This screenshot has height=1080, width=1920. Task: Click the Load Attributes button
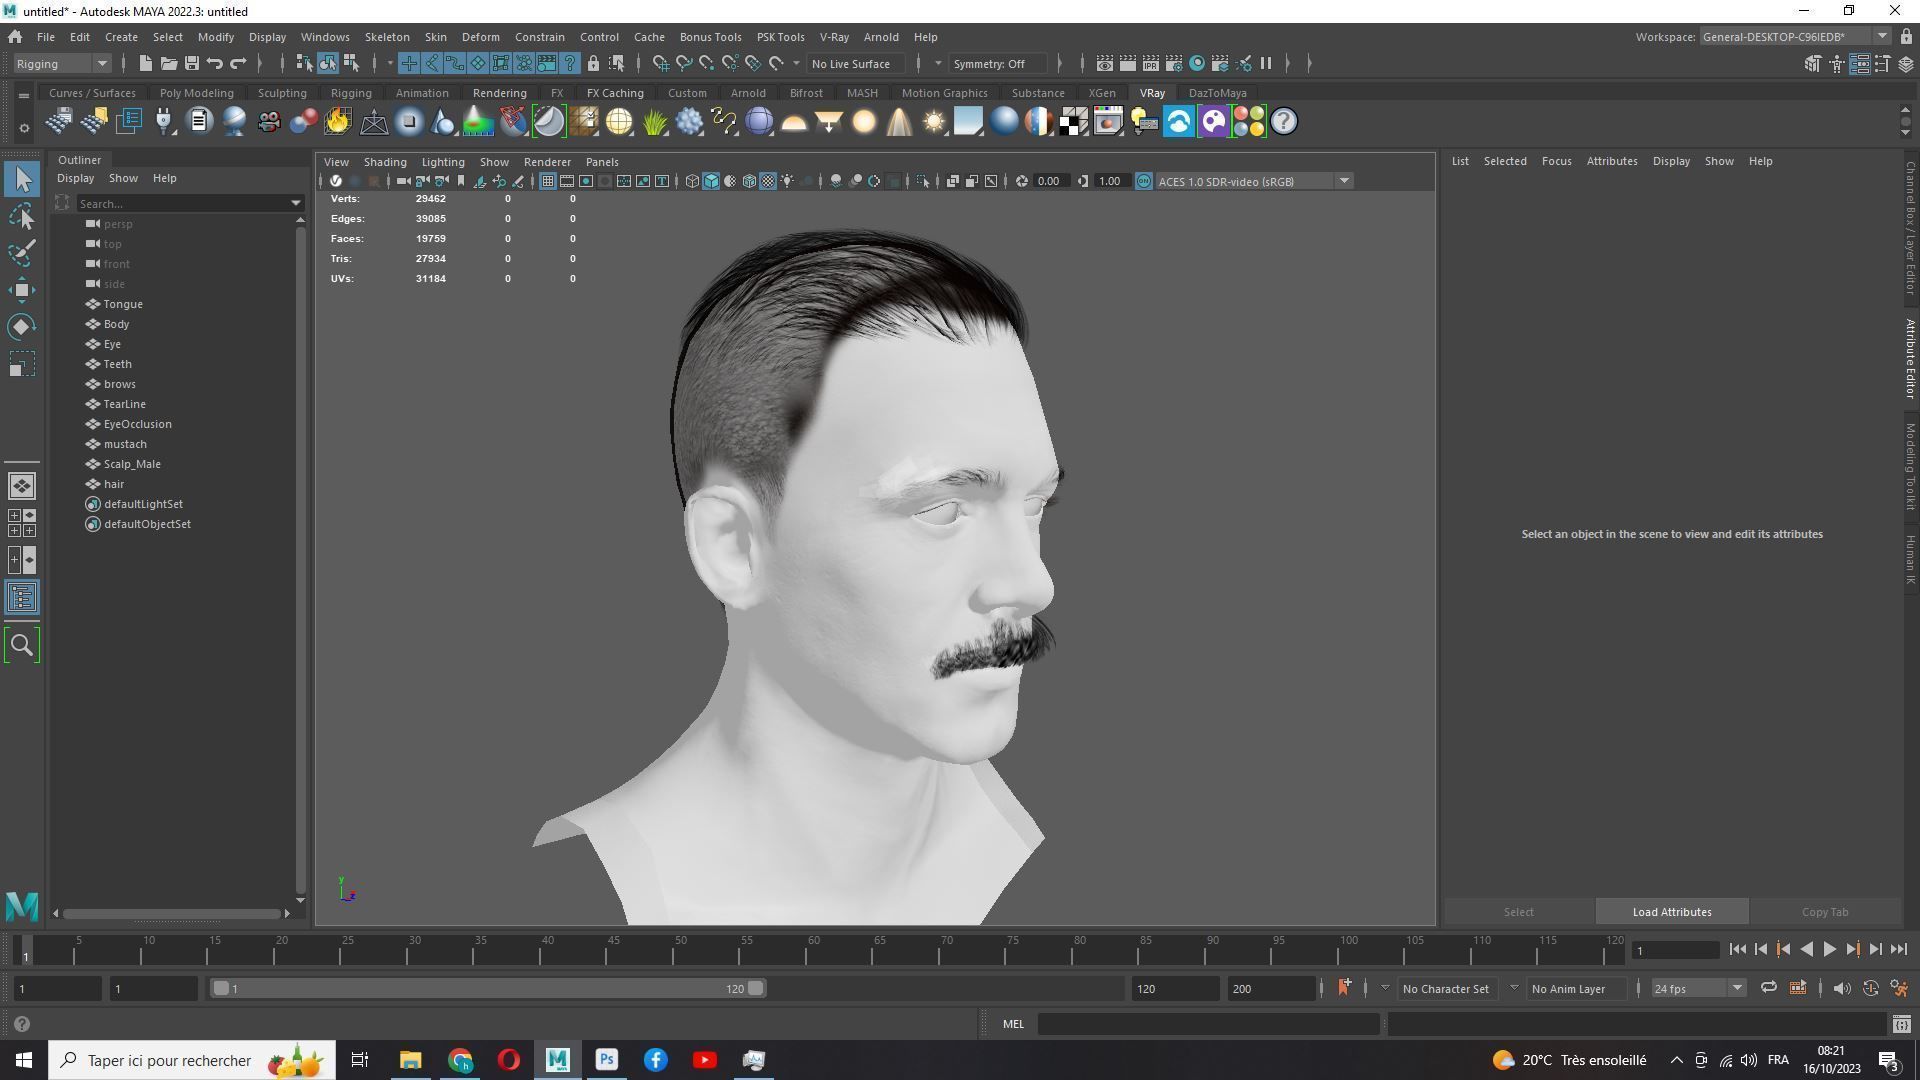1672,912
